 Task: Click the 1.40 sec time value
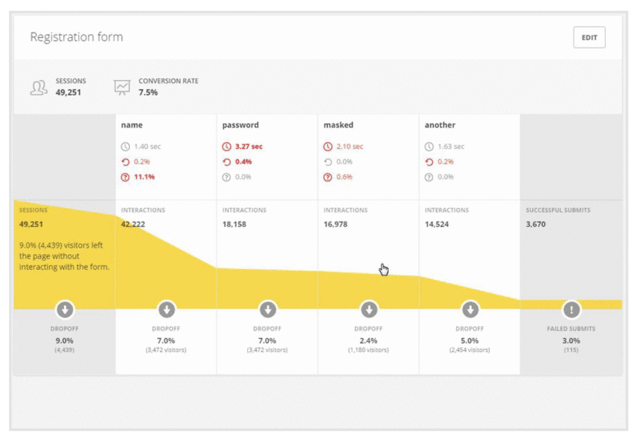point(147,147)
